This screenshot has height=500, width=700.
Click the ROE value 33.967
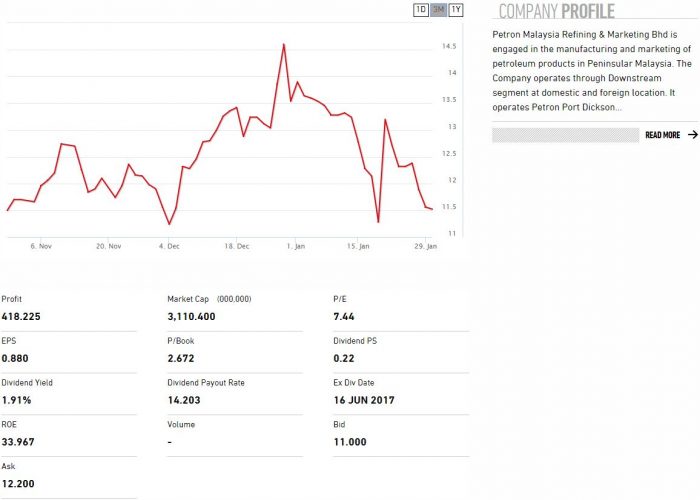[18, 442]
